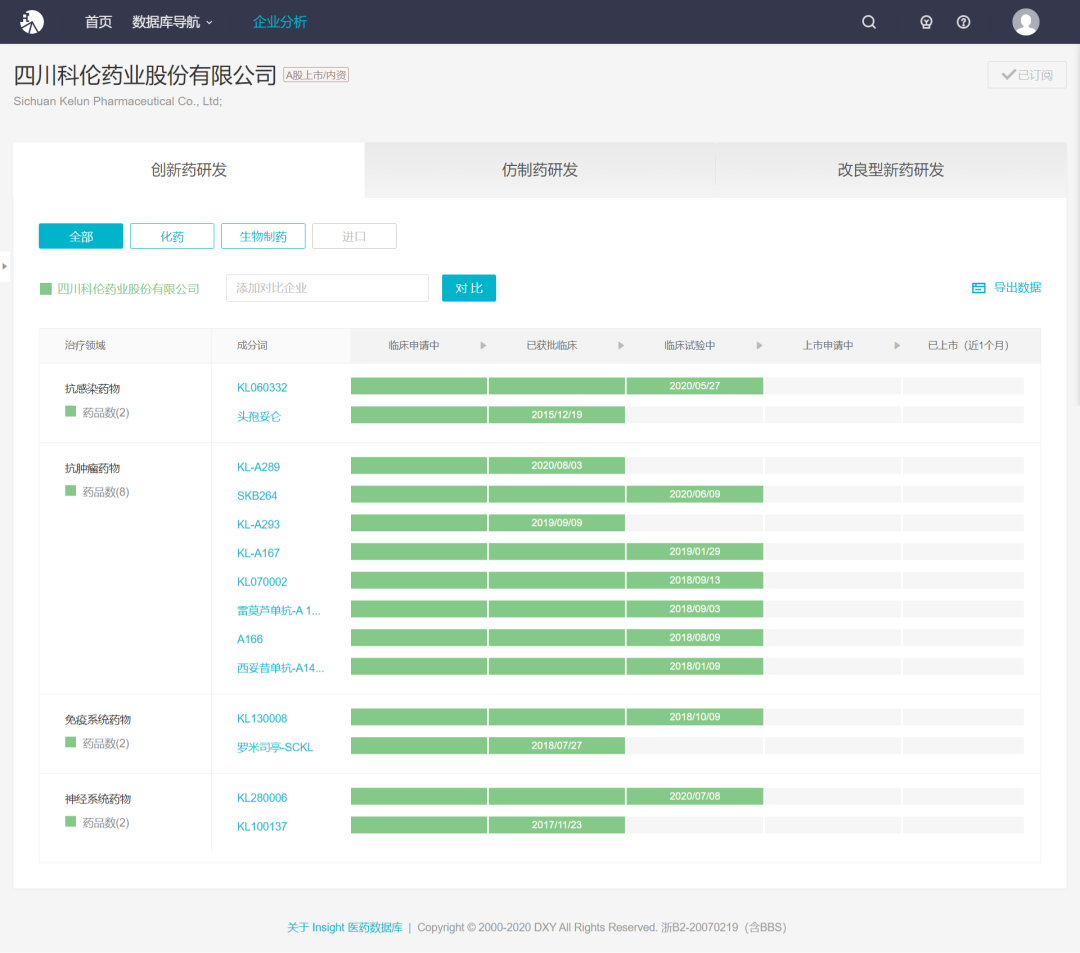Click the 神经系统药物 category label

pos(98,799)
